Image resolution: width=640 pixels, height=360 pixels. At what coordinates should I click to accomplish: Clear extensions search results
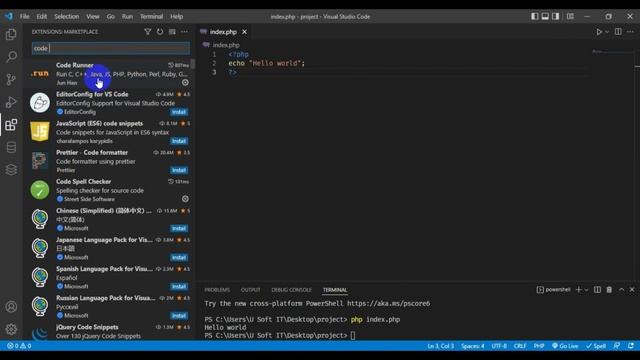pos(172,32)
